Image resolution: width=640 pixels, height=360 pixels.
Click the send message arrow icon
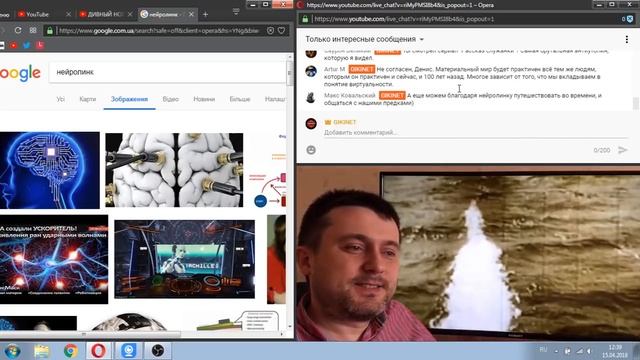point(622,150)
